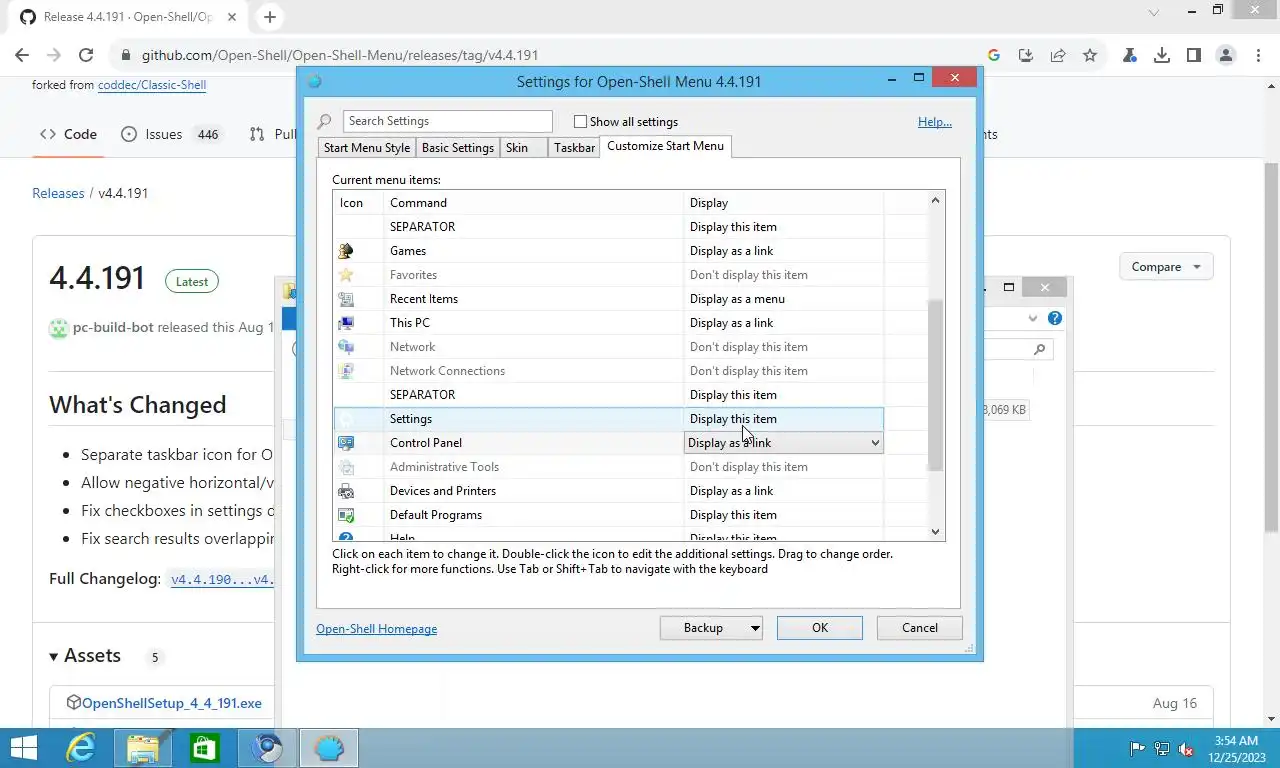
Task: Open a new Chrome tab
Action: pos(270,17)
